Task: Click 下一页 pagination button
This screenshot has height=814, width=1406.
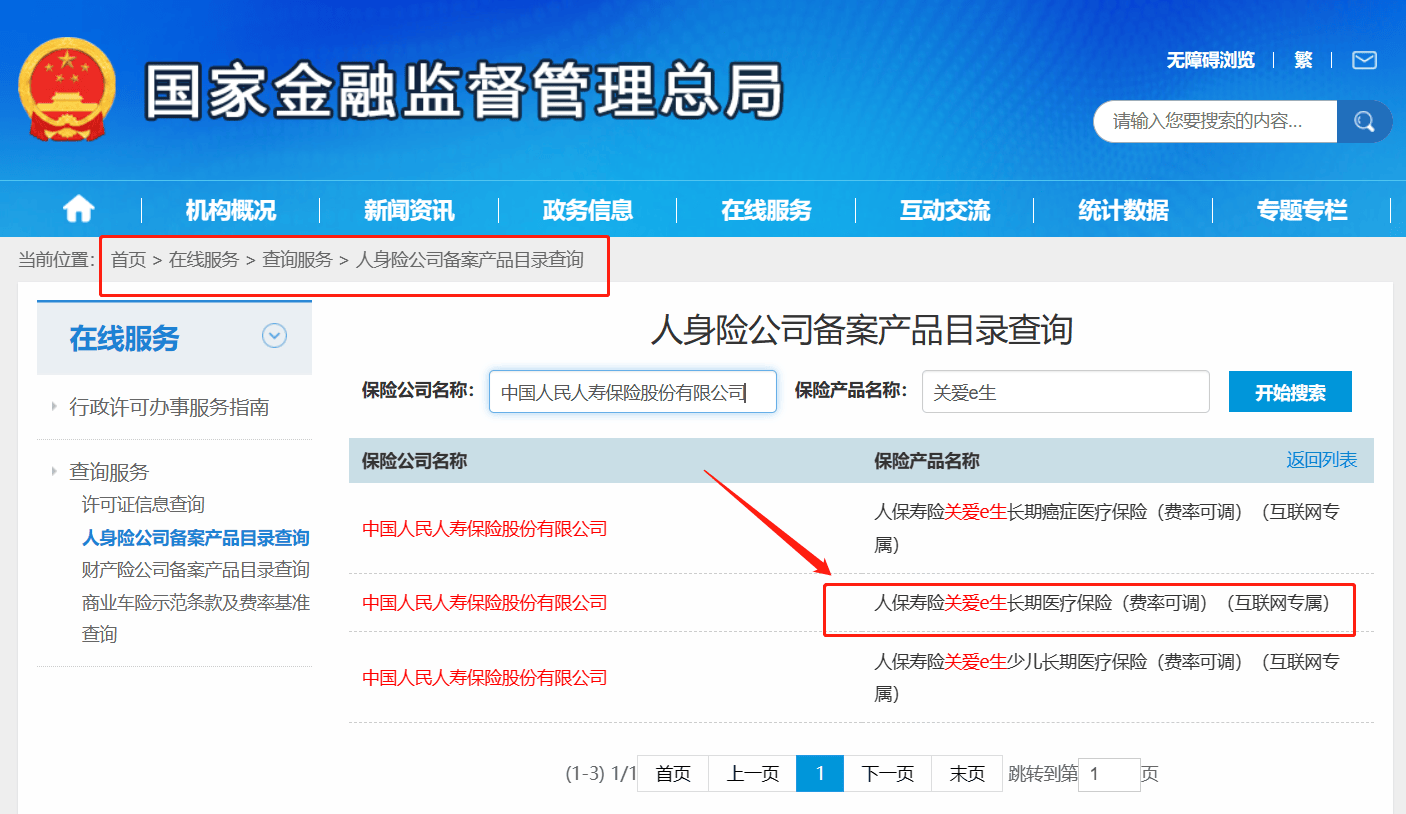Action: click(x=888, y=774)
